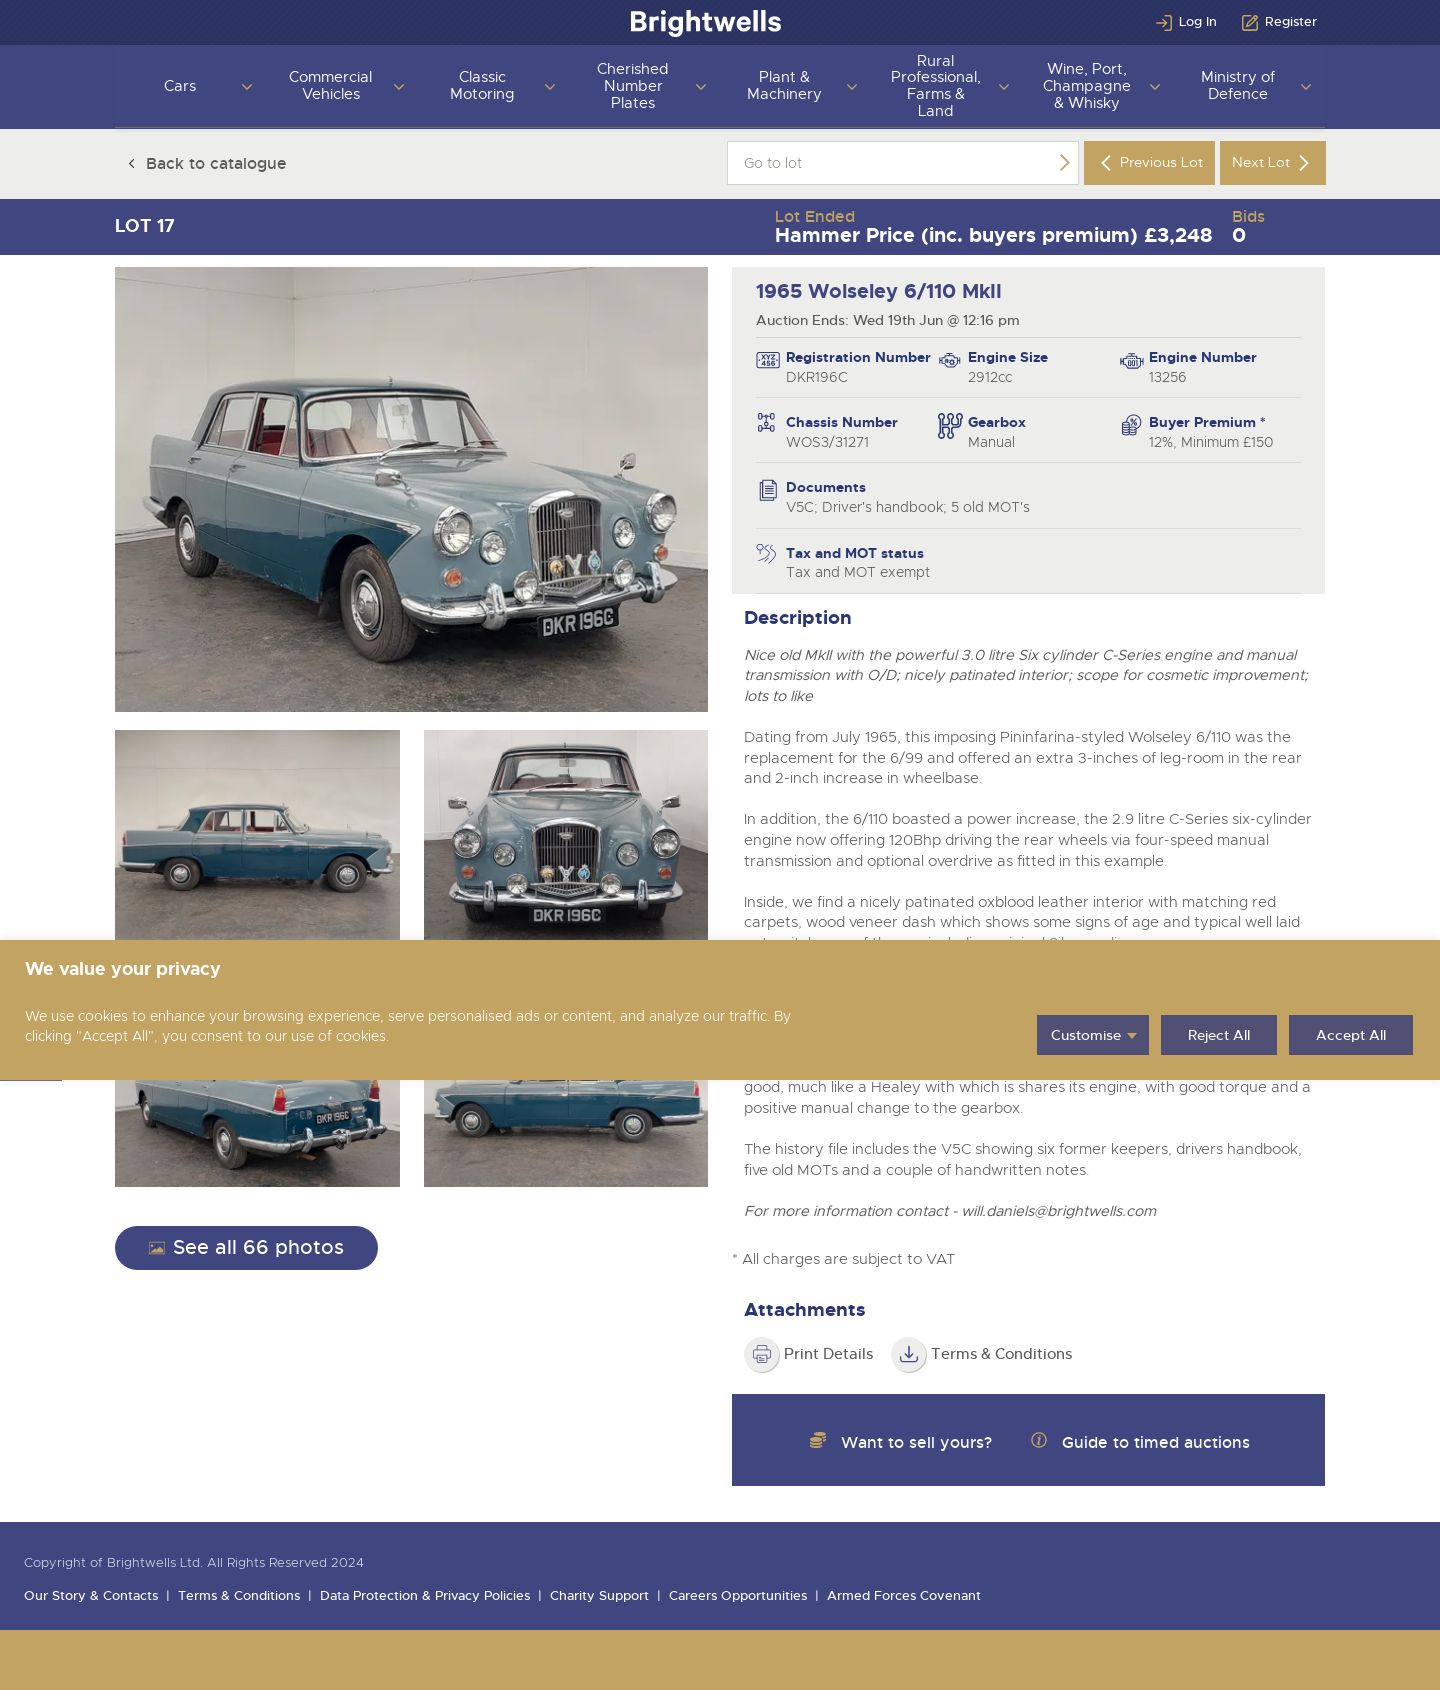Click the Register pencil icon
Screen dimensions: 1440x1690
[1249, 22]
